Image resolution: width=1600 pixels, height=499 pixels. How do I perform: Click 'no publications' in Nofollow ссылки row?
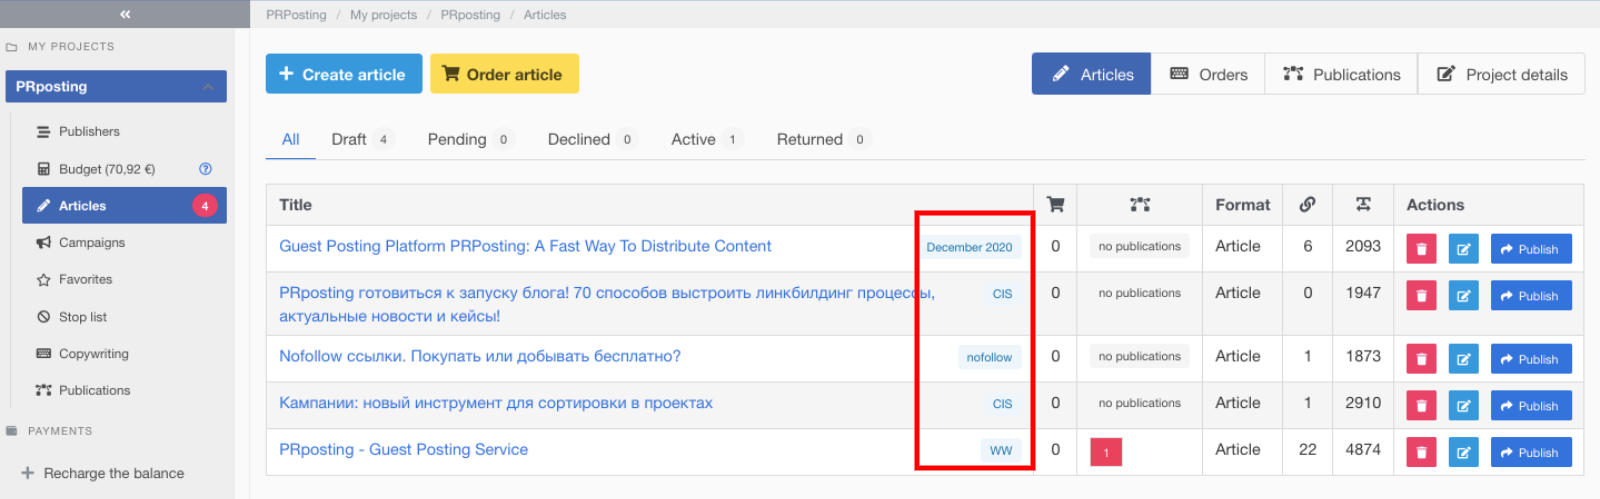pos(1139,356)
